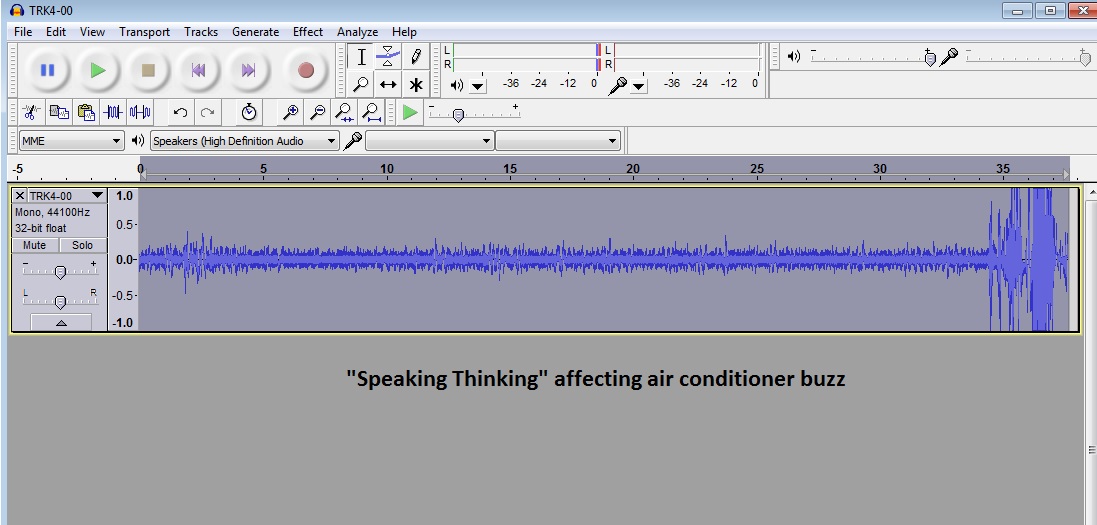1097x525 pixels.
Task: Remove track with the X button
Action: click(20, 196)
